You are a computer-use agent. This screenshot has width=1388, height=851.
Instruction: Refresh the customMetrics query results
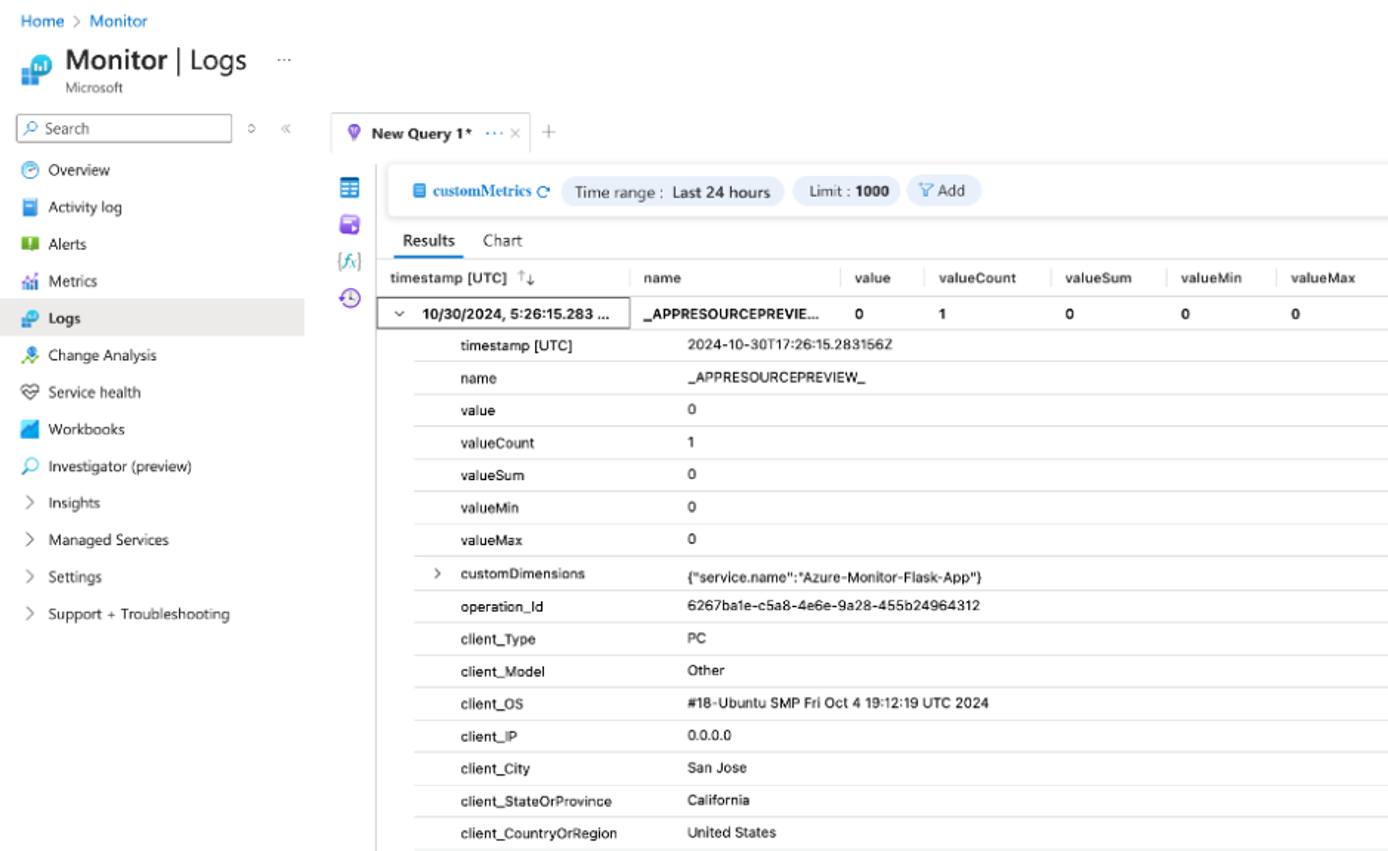[x=544, y=190]
